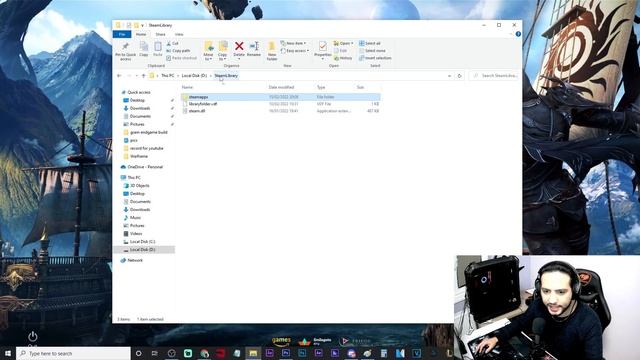Open the Chrome icon on the taskbar
Image resolution: width=640 pixels, height=360 pixels.
click(x=204, y=353)
